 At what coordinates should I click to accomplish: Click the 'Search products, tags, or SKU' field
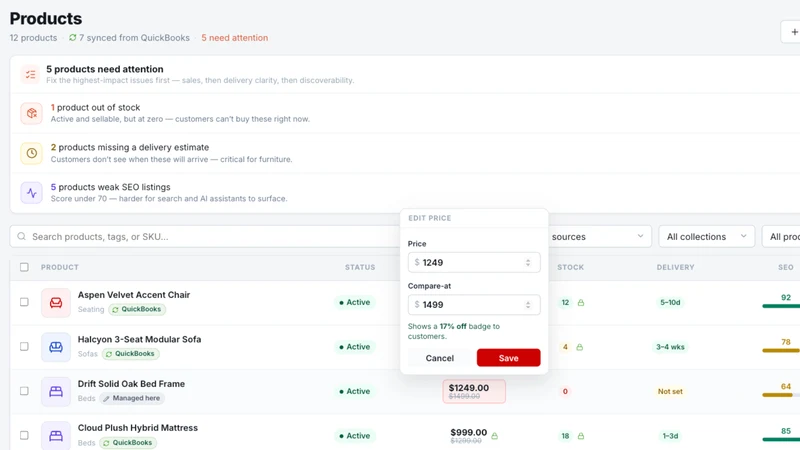(x=204, y=237)
